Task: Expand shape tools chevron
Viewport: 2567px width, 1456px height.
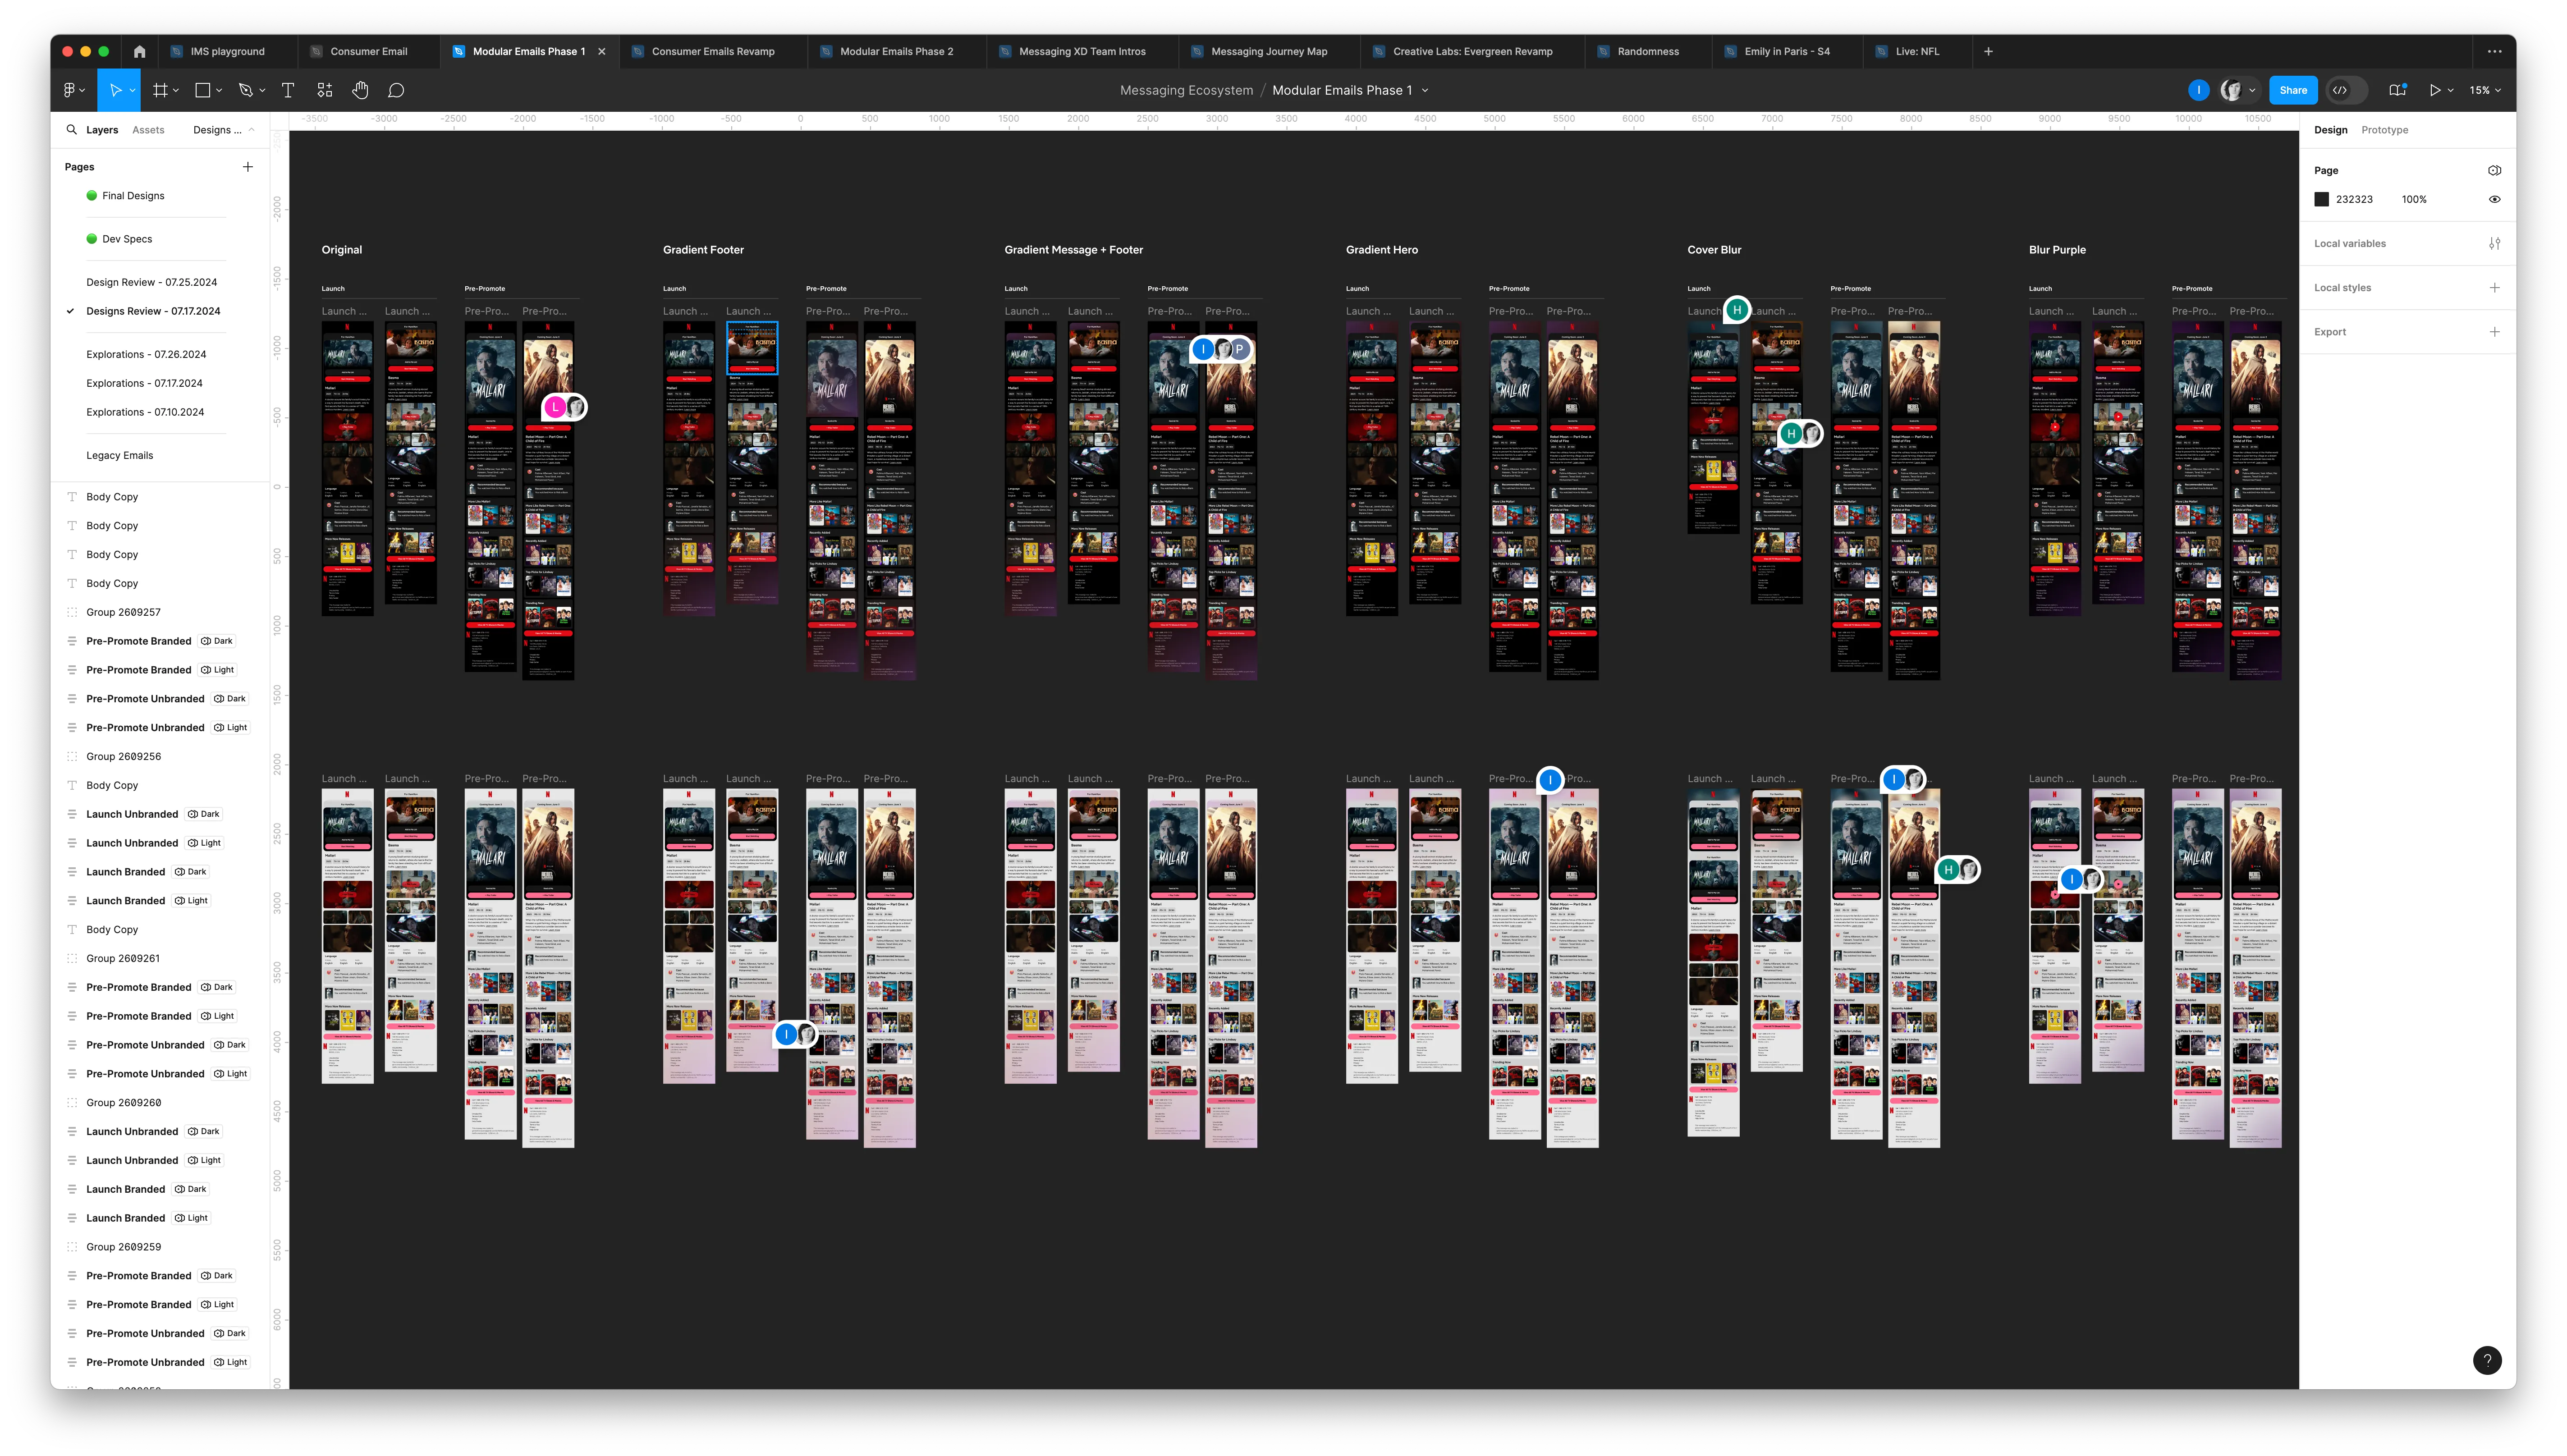Action: pyautogui.click(x=219, y=90)
